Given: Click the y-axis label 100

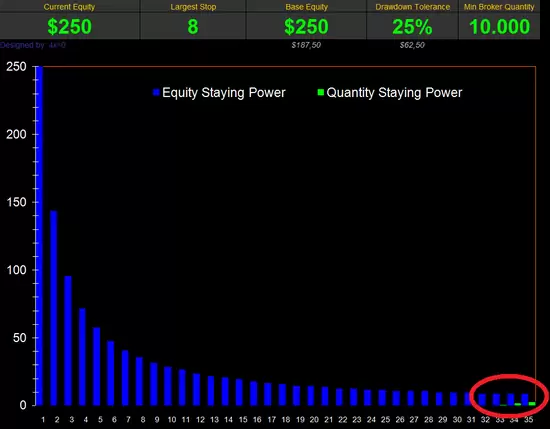Looking at the screenshot, I should click(16, 270).
